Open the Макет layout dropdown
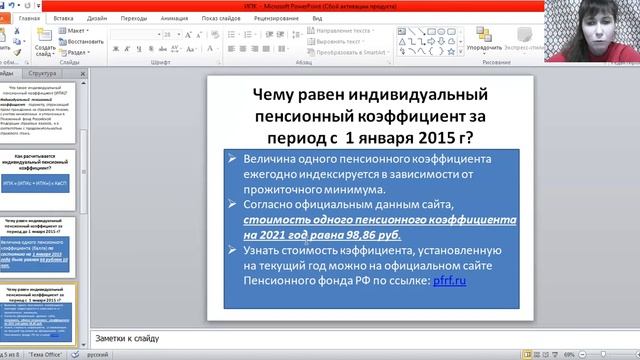This screenshot has height=360, width=640. pos(74,31)
